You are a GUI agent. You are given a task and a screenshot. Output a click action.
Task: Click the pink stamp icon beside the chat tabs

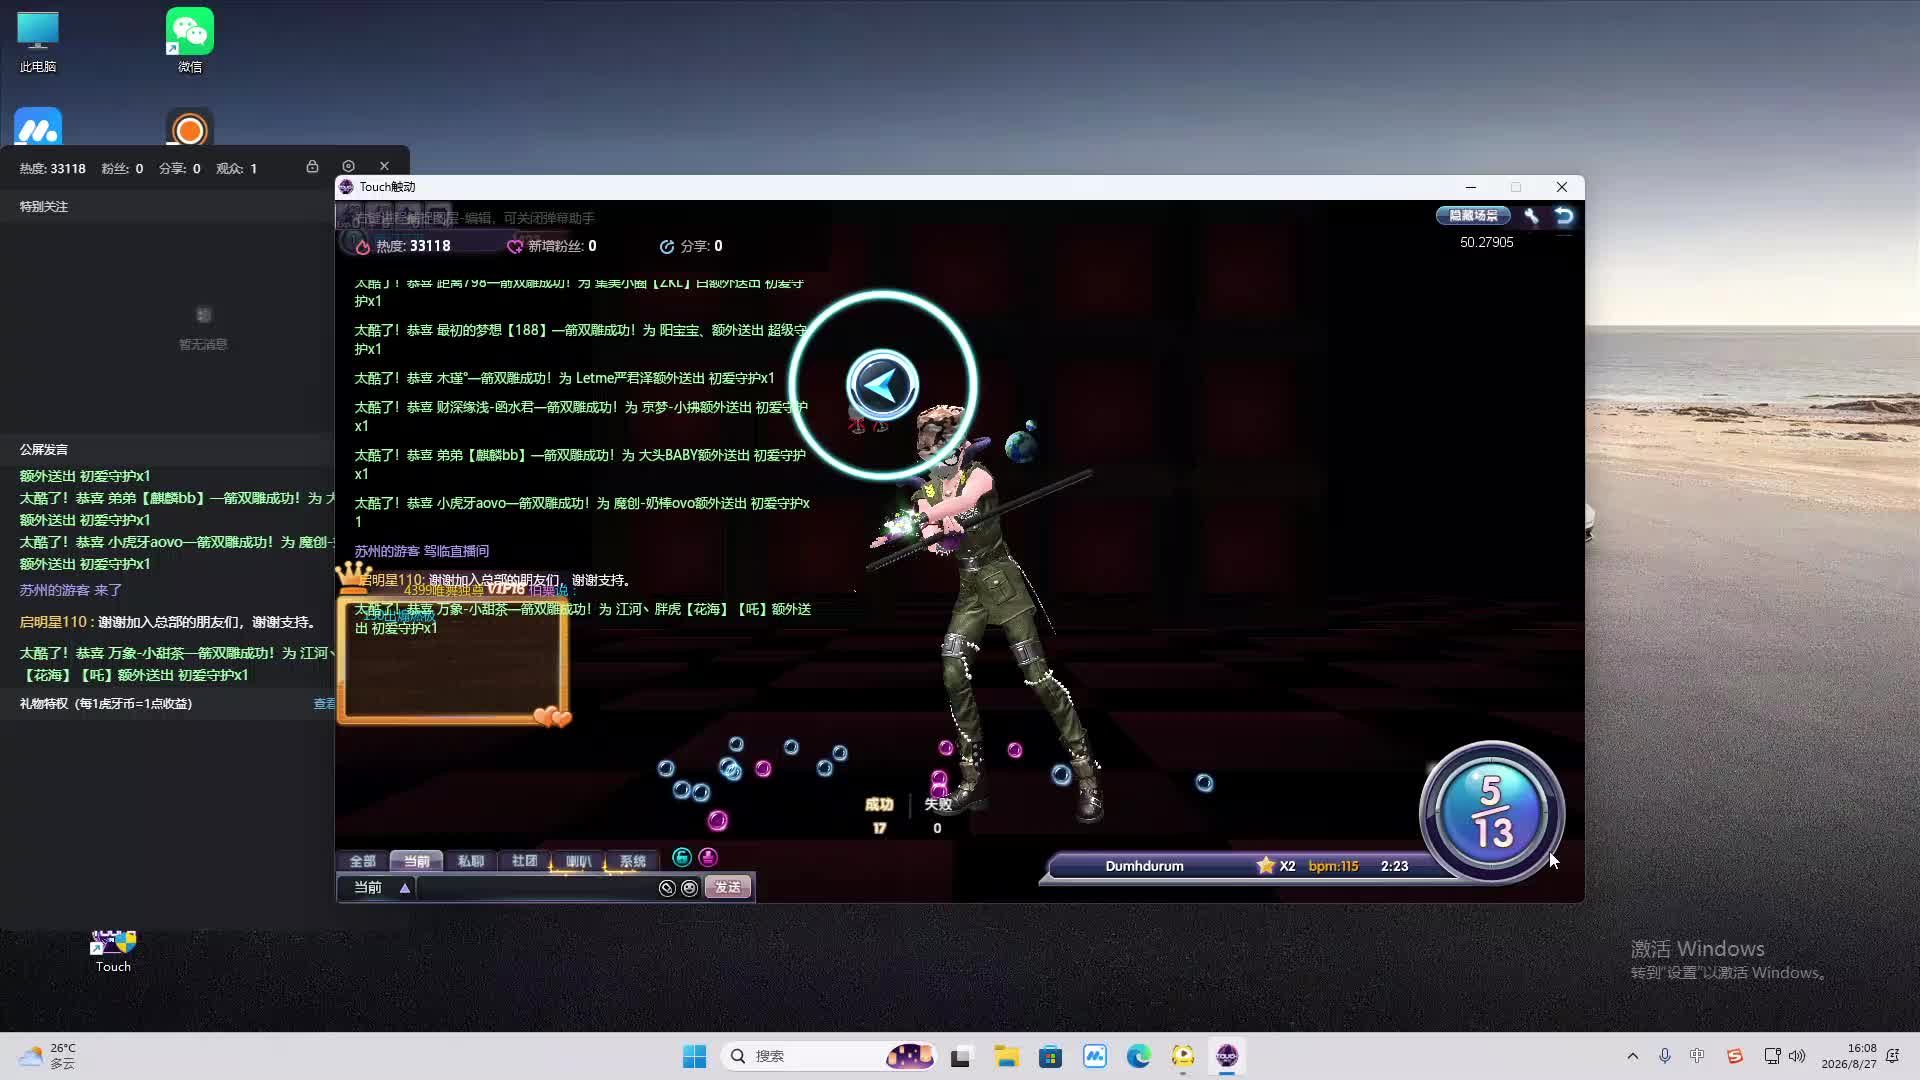click(708, 857)
